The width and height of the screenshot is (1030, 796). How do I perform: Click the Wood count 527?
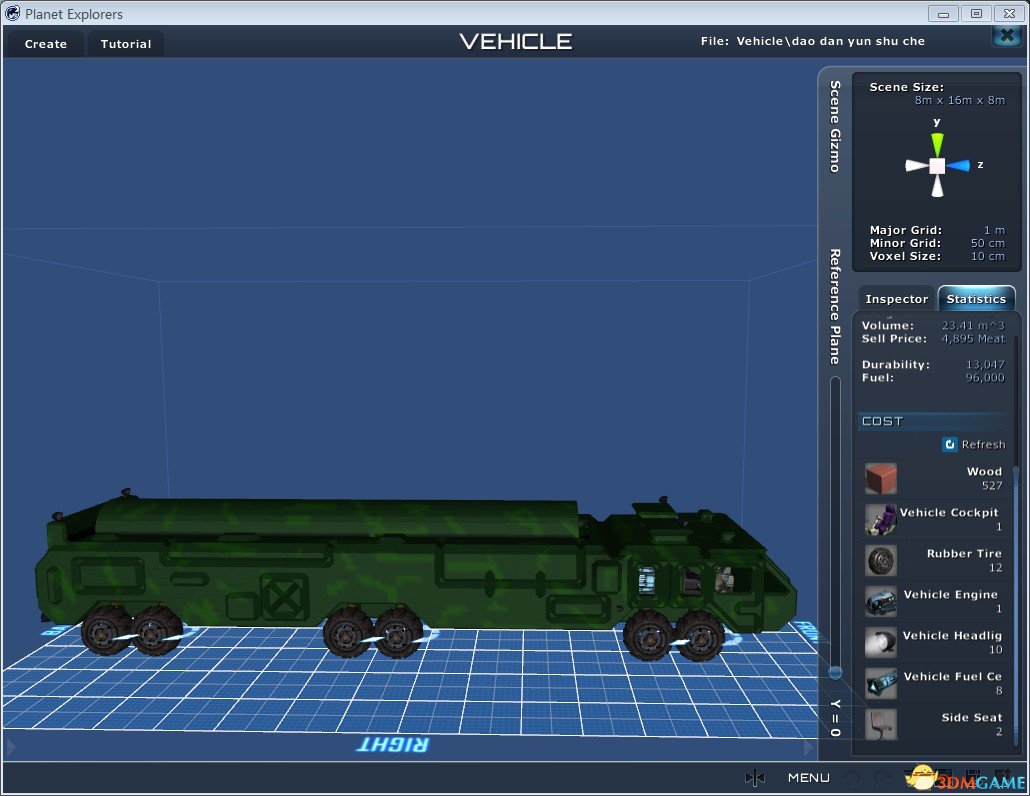(992, 486)
